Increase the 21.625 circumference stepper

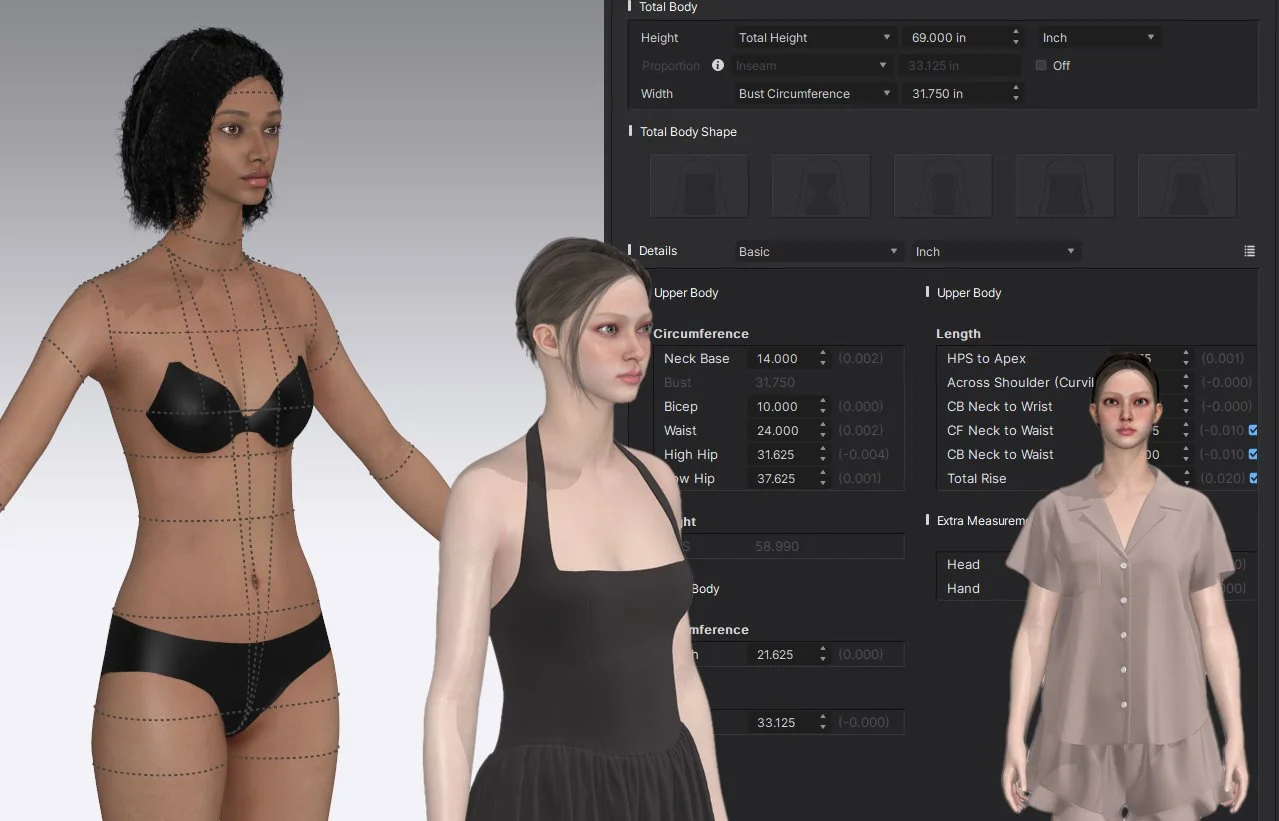(823, 649)
